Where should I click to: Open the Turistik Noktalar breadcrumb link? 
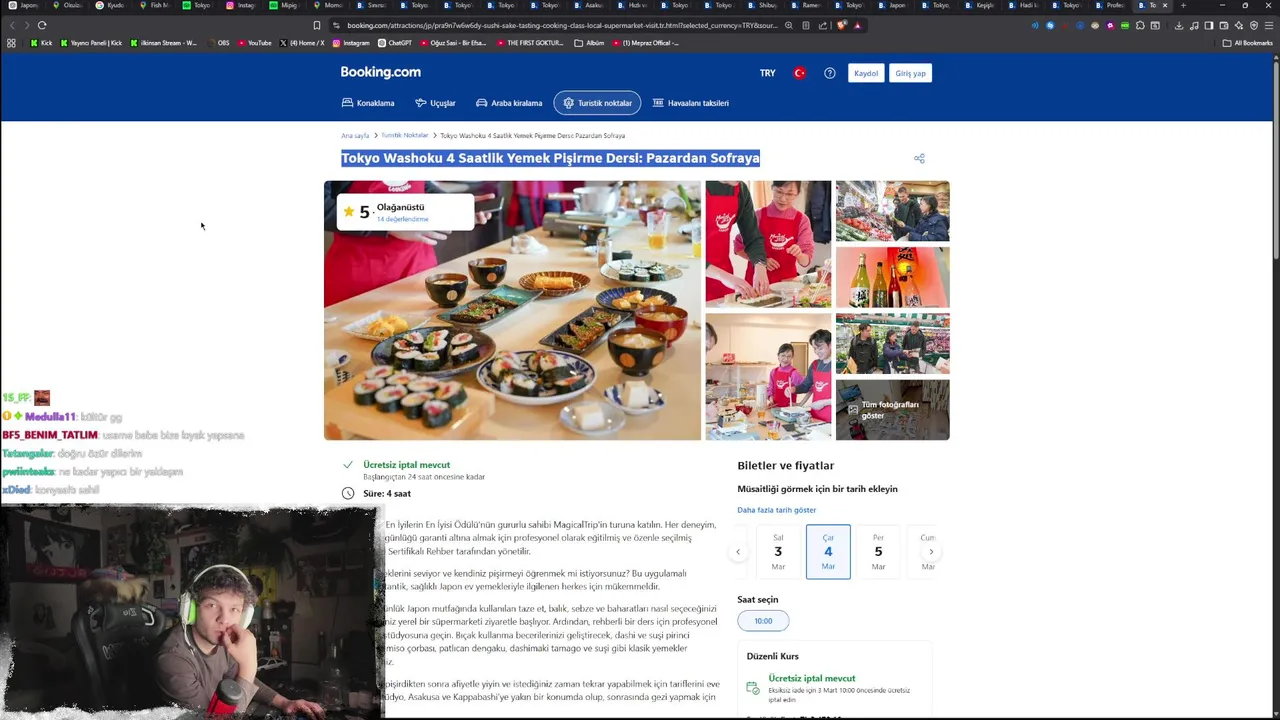[405, 135]
